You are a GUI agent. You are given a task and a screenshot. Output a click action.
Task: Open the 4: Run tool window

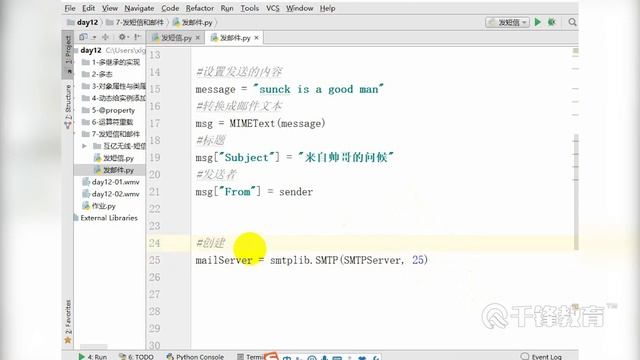93,356
